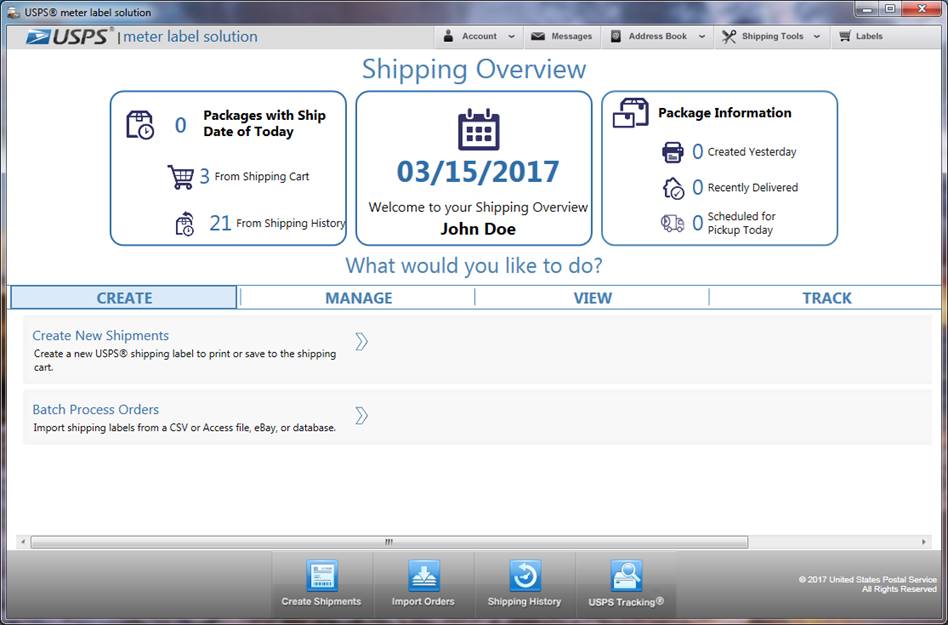Click the Create Shipments label icon
The width and height of the screenshot is (948, 625).
coord(322,575)
